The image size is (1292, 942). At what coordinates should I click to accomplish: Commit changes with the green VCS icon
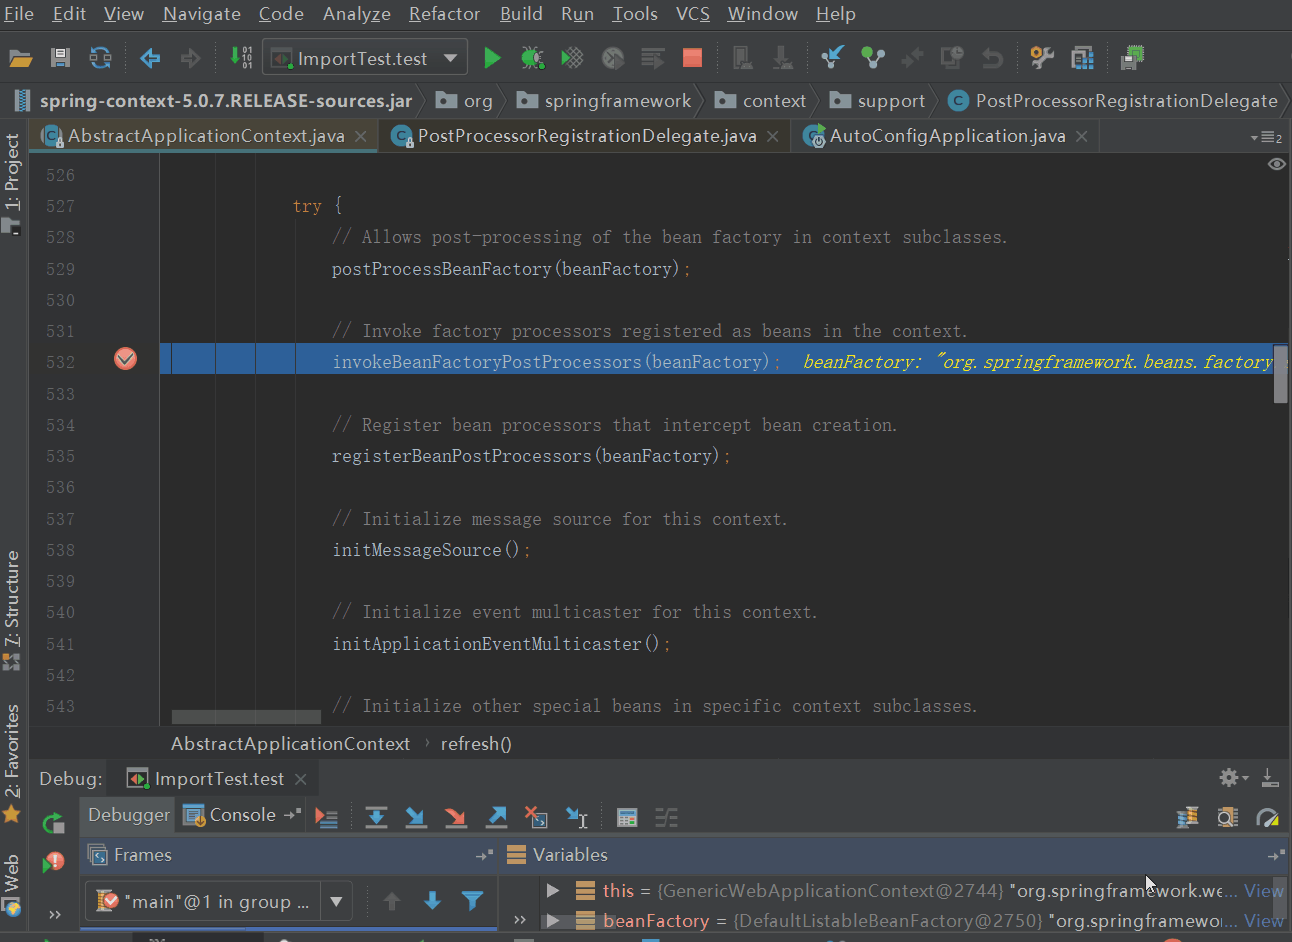pyautogui.click(x=873, y=58)
